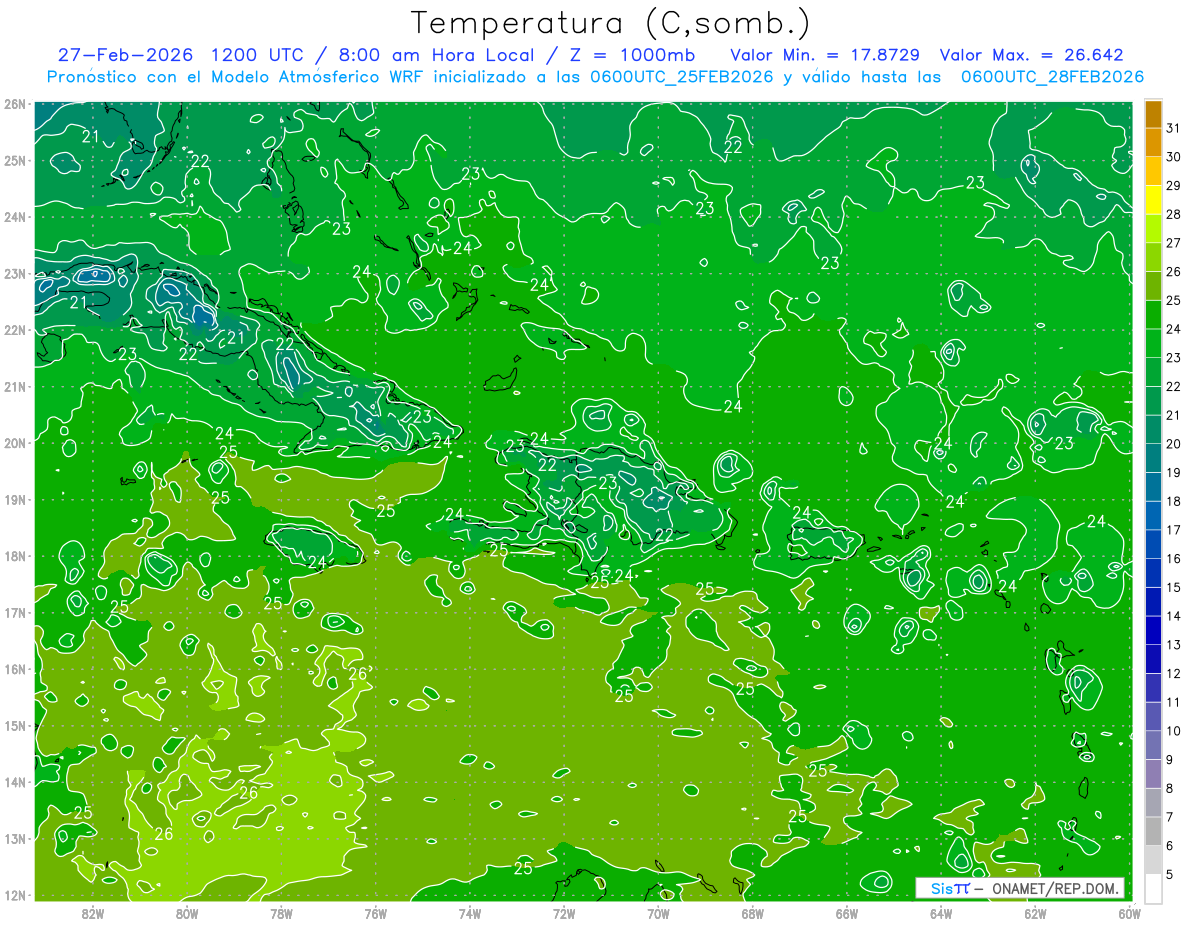Click the color scale label '9'

pos(1171,760)
